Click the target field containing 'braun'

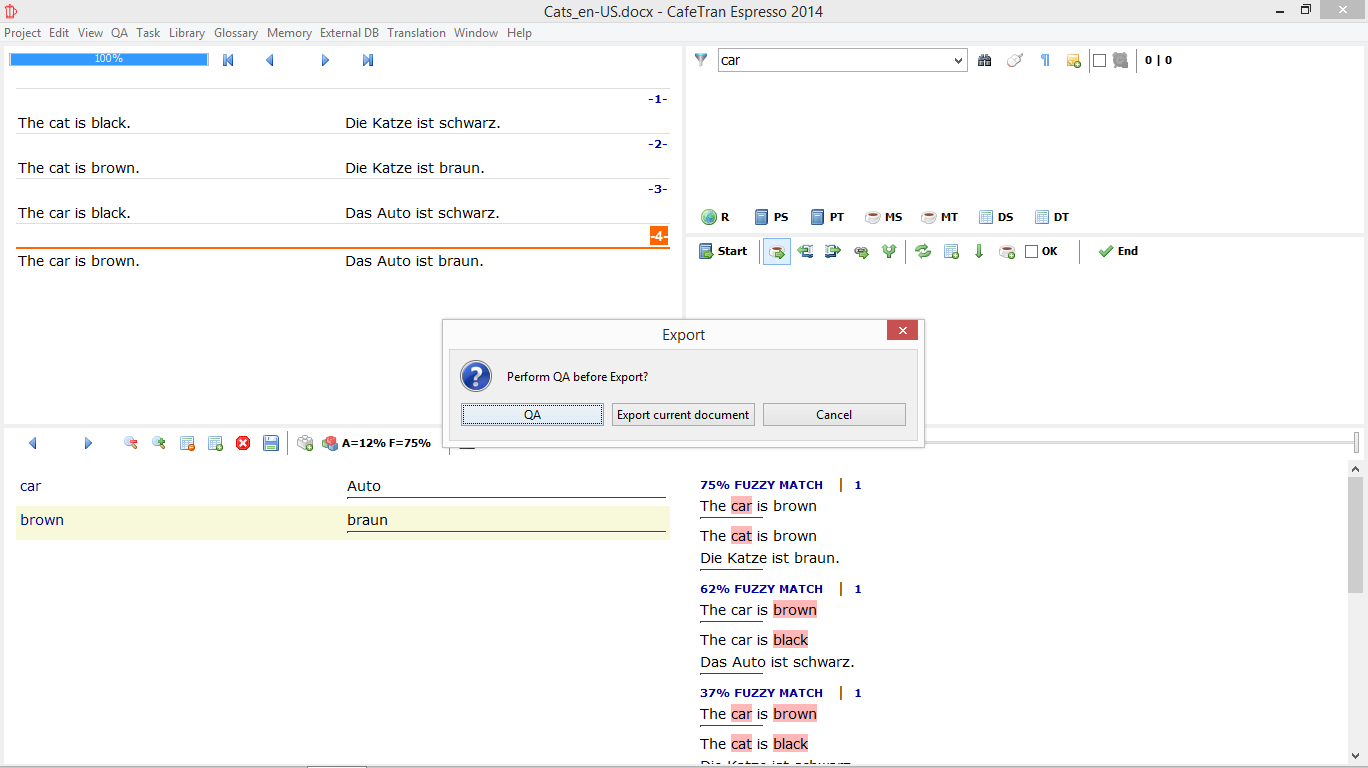coord(505,520)
